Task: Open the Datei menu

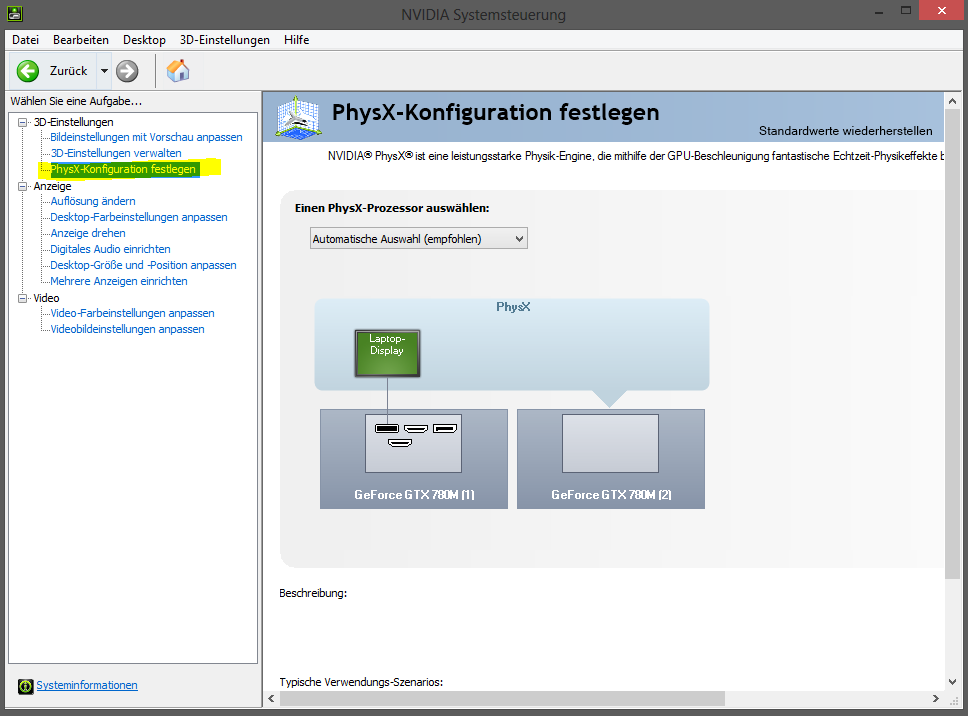Action: [x=25, y=40]
